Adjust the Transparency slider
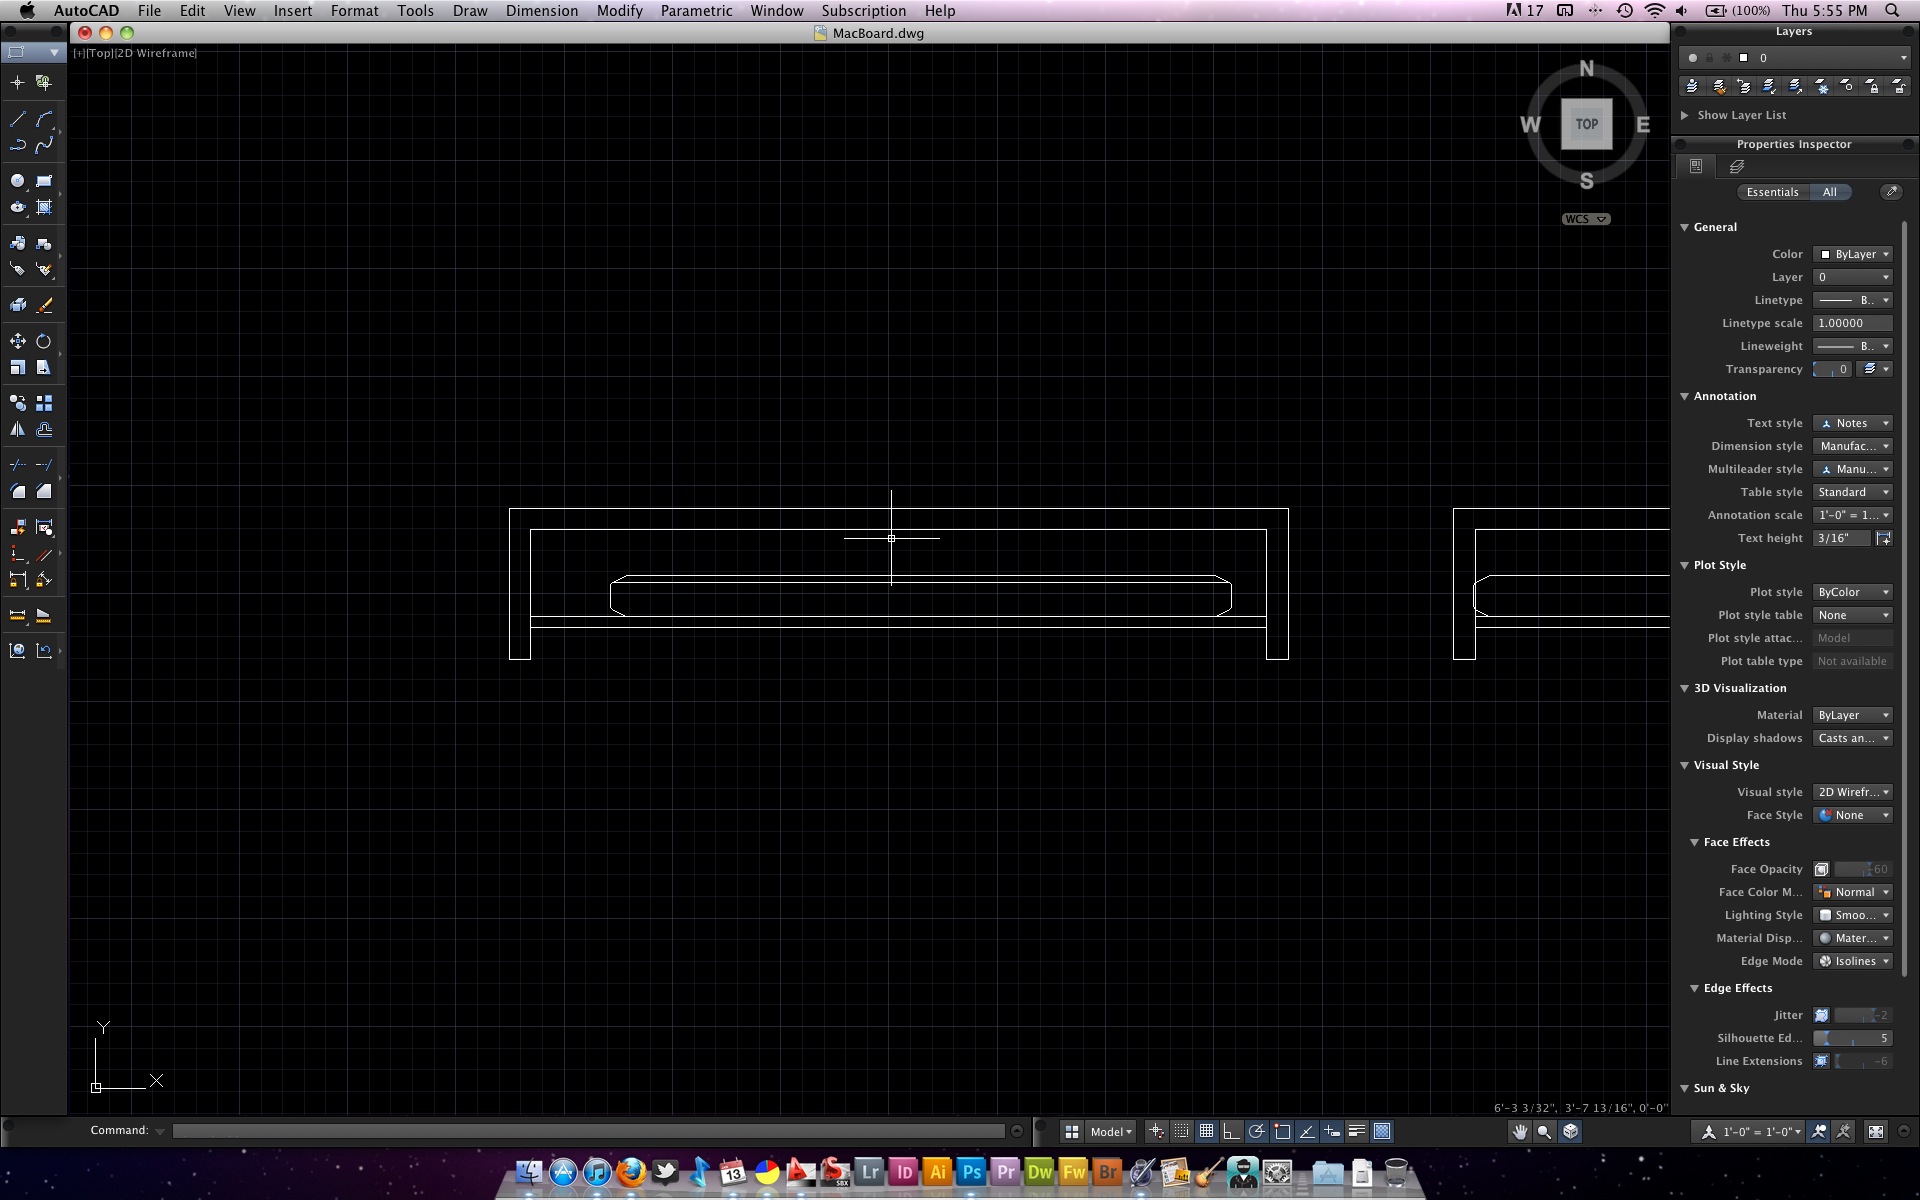 [1832, 369]
